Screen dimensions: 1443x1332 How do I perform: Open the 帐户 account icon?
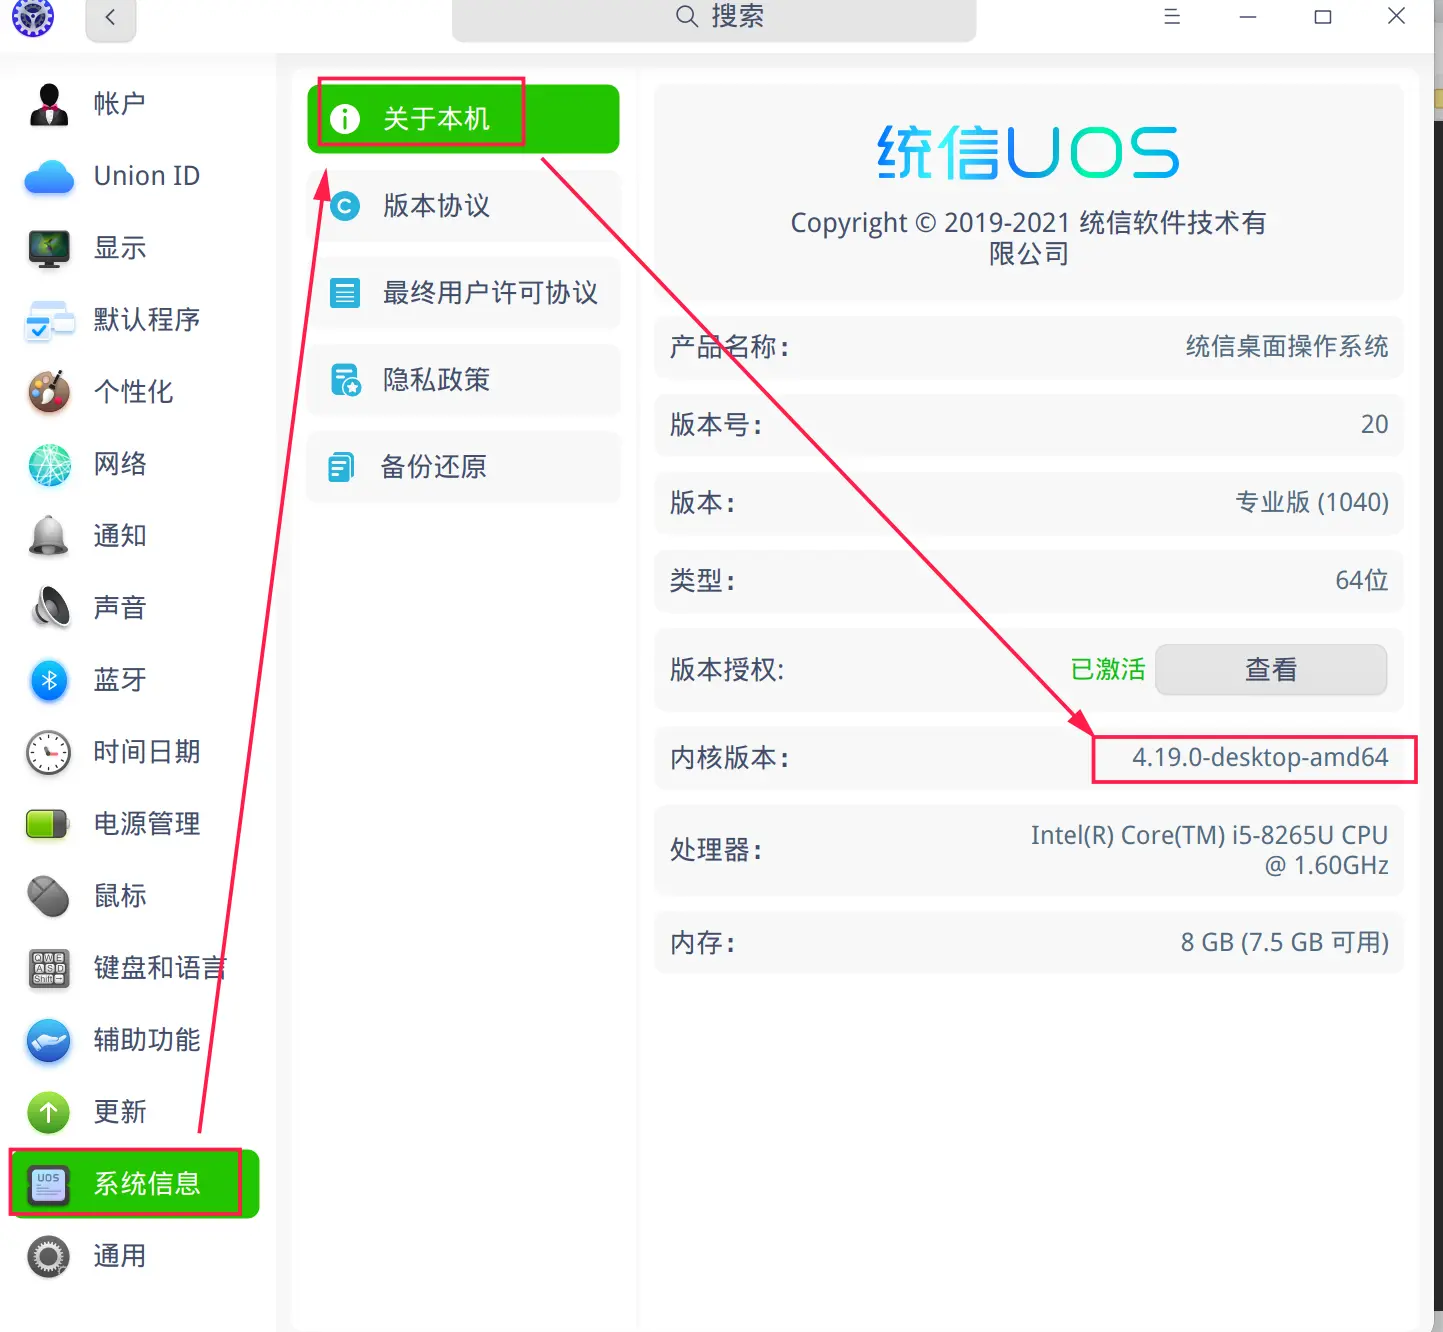point(49,104)
